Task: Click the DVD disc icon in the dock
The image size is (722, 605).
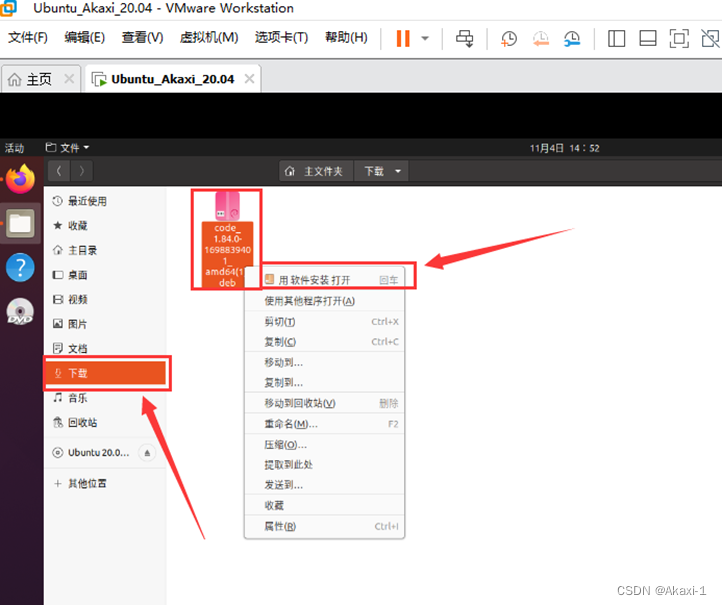Action: coord(20,311)
